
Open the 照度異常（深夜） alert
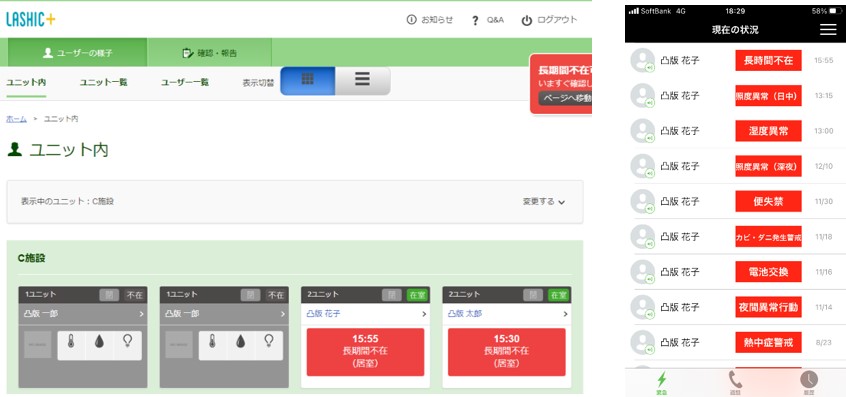[x=768, y=166]
